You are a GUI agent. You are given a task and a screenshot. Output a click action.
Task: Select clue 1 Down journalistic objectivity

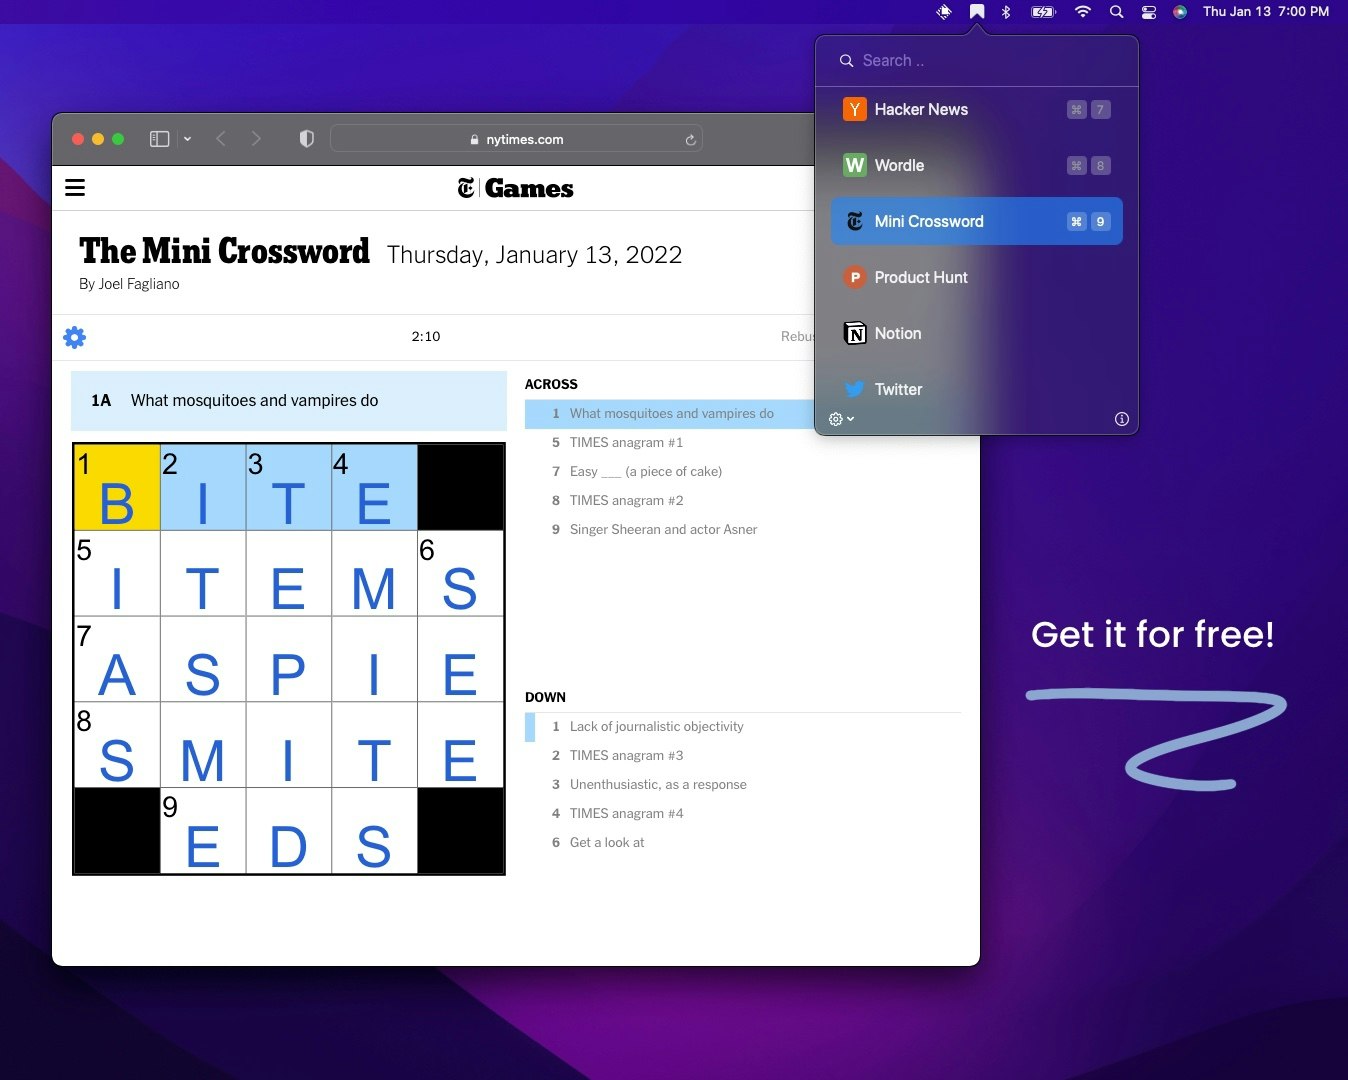point(742,726)
